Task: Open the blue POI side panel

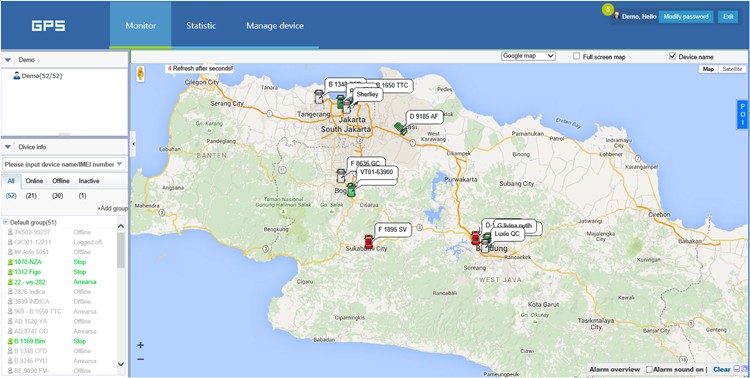Action: [x=742, y=114]
